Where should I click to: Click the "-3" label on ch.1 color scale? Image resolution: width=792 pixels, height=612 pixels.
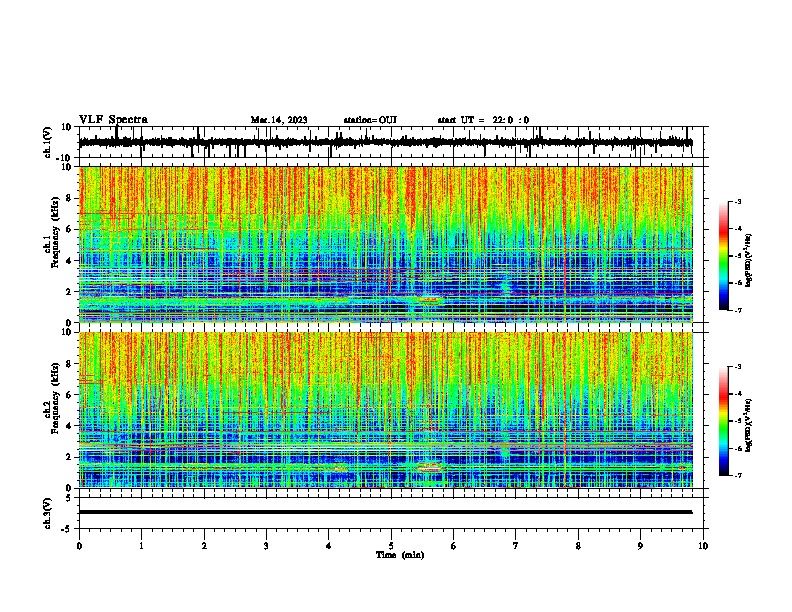[x=737, y=201]
